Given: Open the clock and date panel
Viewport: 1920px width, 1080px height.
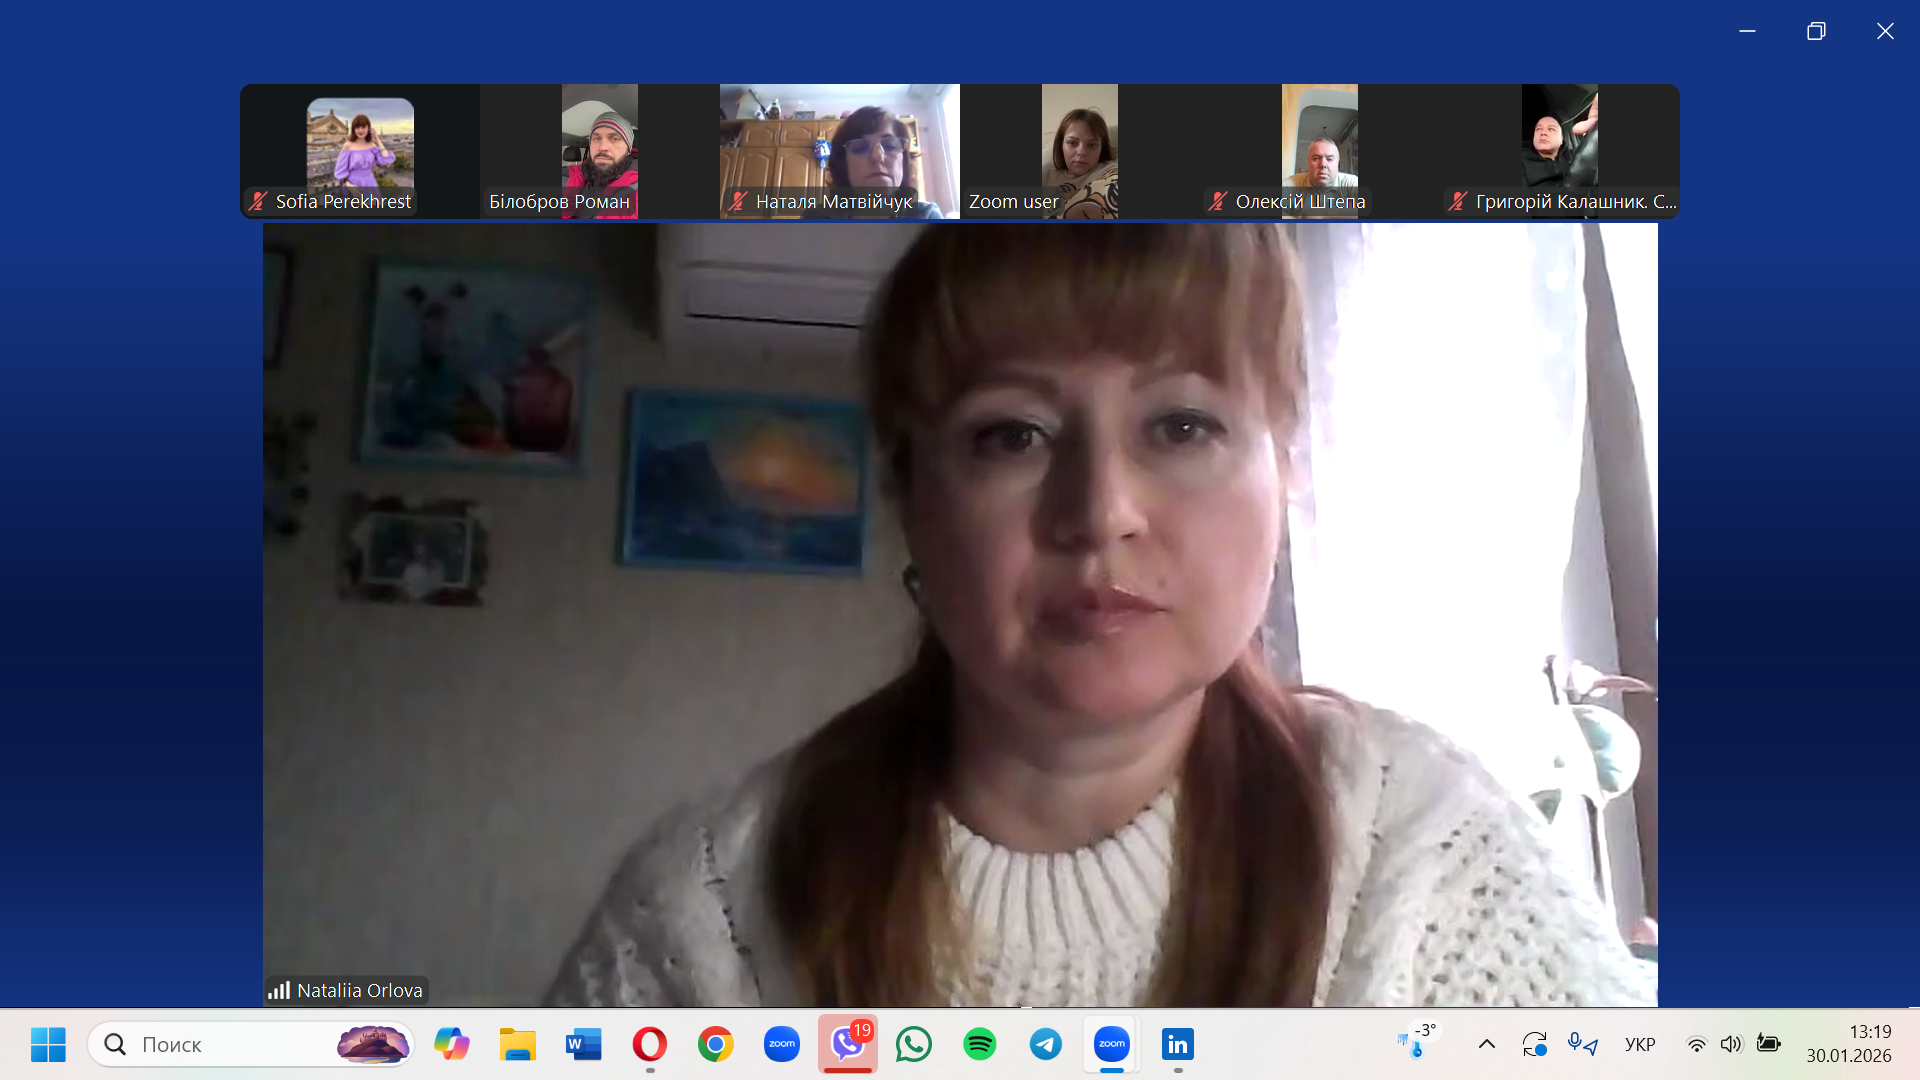Looking at the screenshot, I should click(1848, 1044).
